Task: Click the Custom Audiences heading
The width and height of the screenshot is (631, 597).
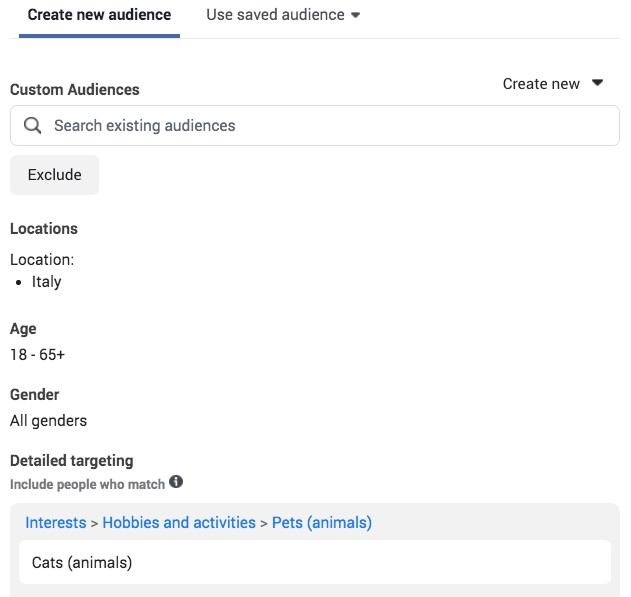Action: 75,90
